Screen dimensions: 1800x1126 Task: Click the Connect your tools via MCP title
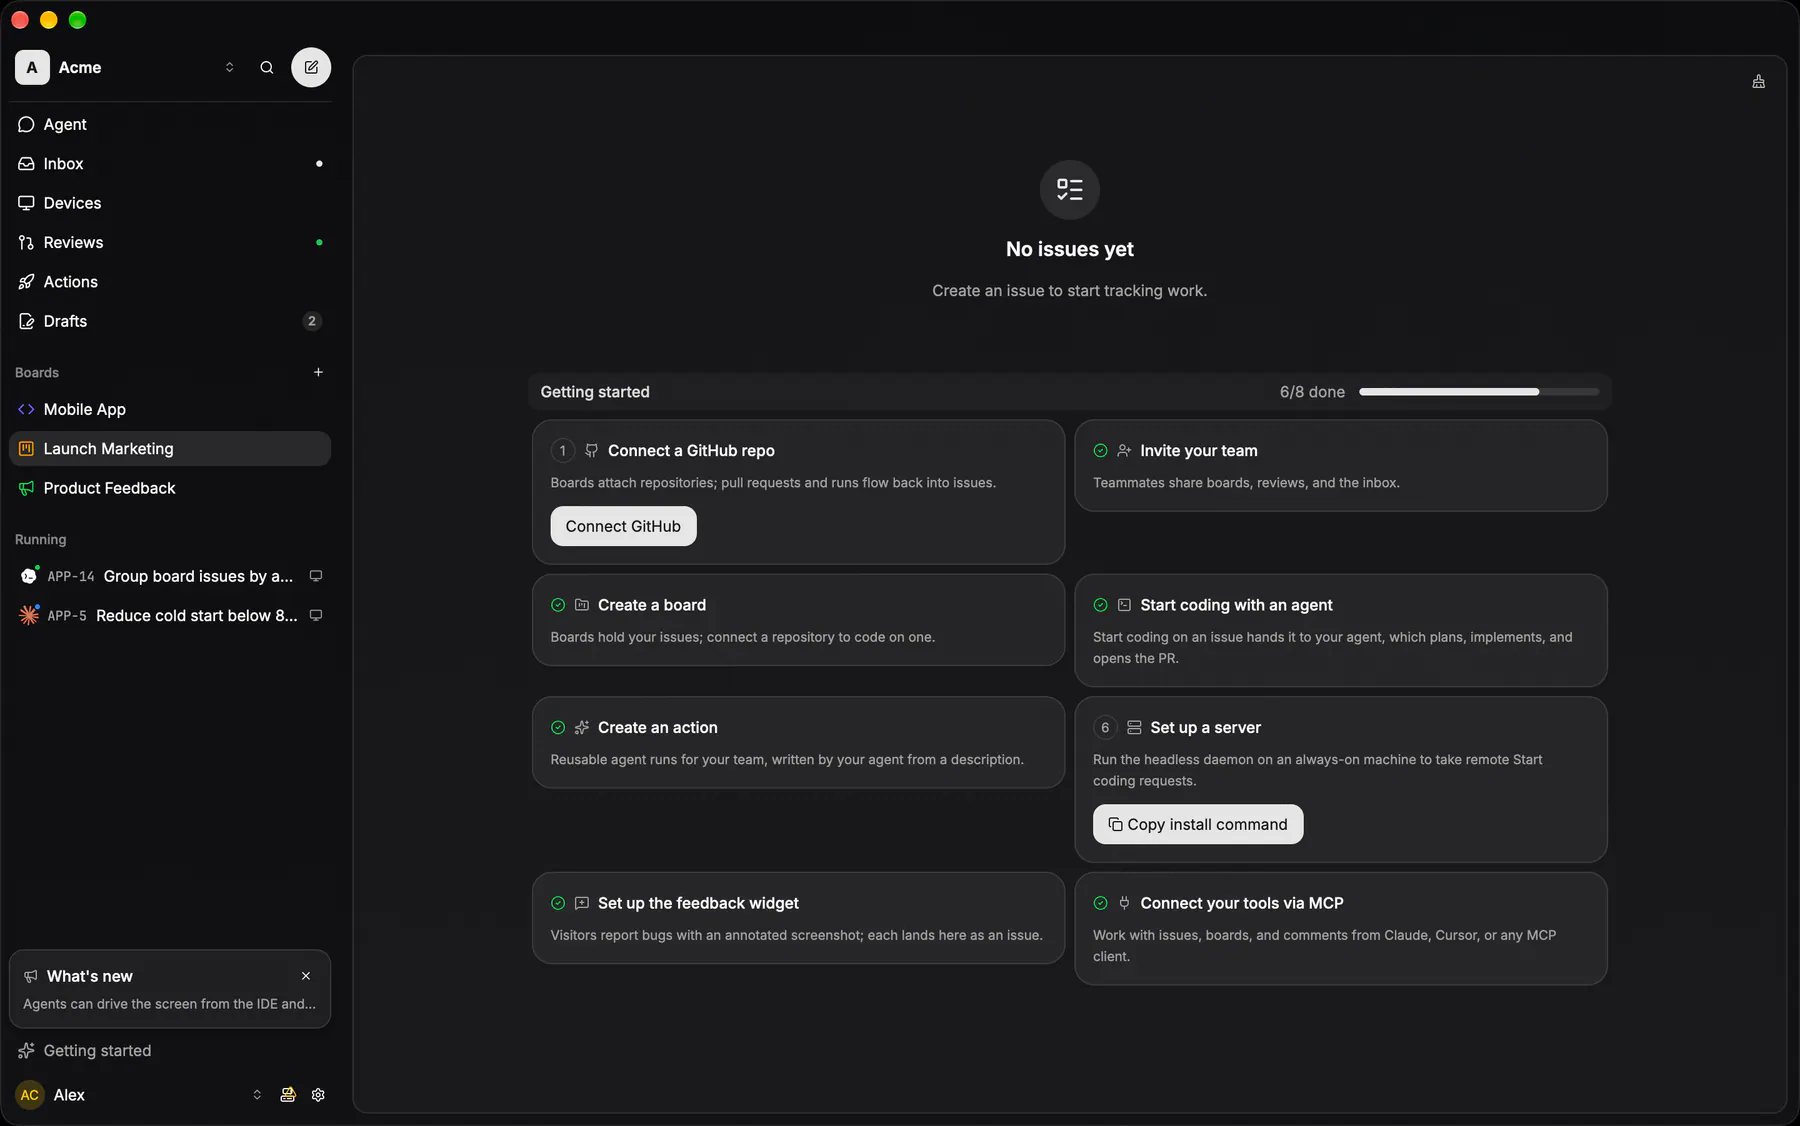[1242, 903]
